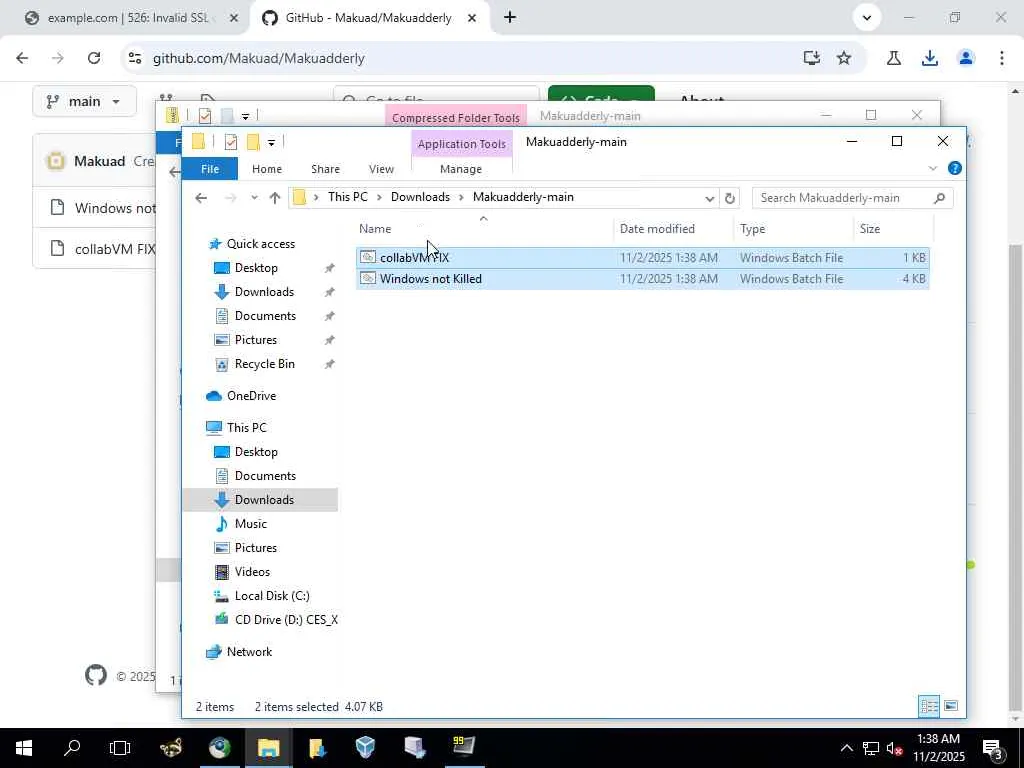Switch to the Home ribbon tab
1024x768 pixels.
(x=266, y=168)
